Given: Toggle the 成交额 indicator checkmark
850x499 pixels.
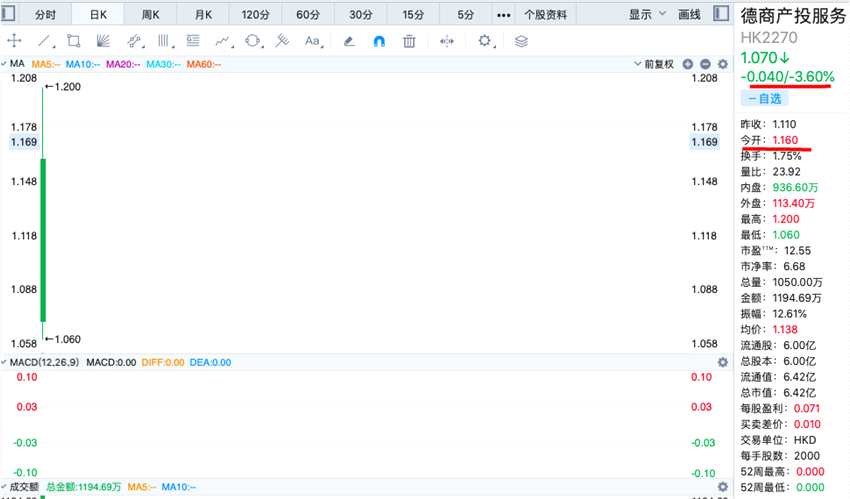Looking at the screenshot, I should 4,487.
